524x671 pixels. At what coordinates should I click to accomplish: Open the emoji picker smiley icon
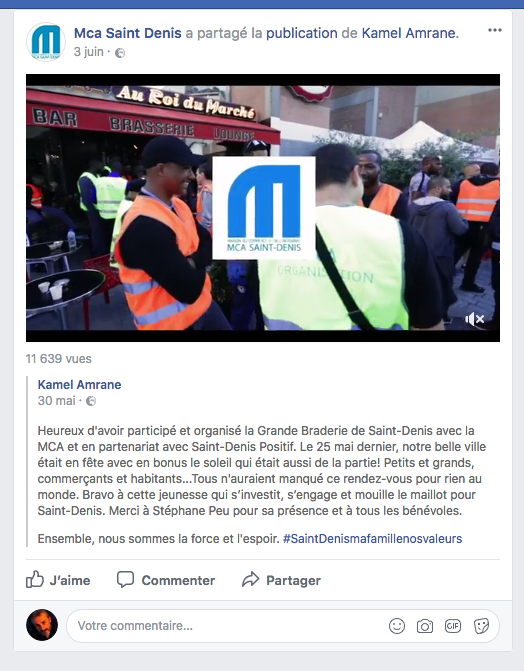click(x=397, y=626)
